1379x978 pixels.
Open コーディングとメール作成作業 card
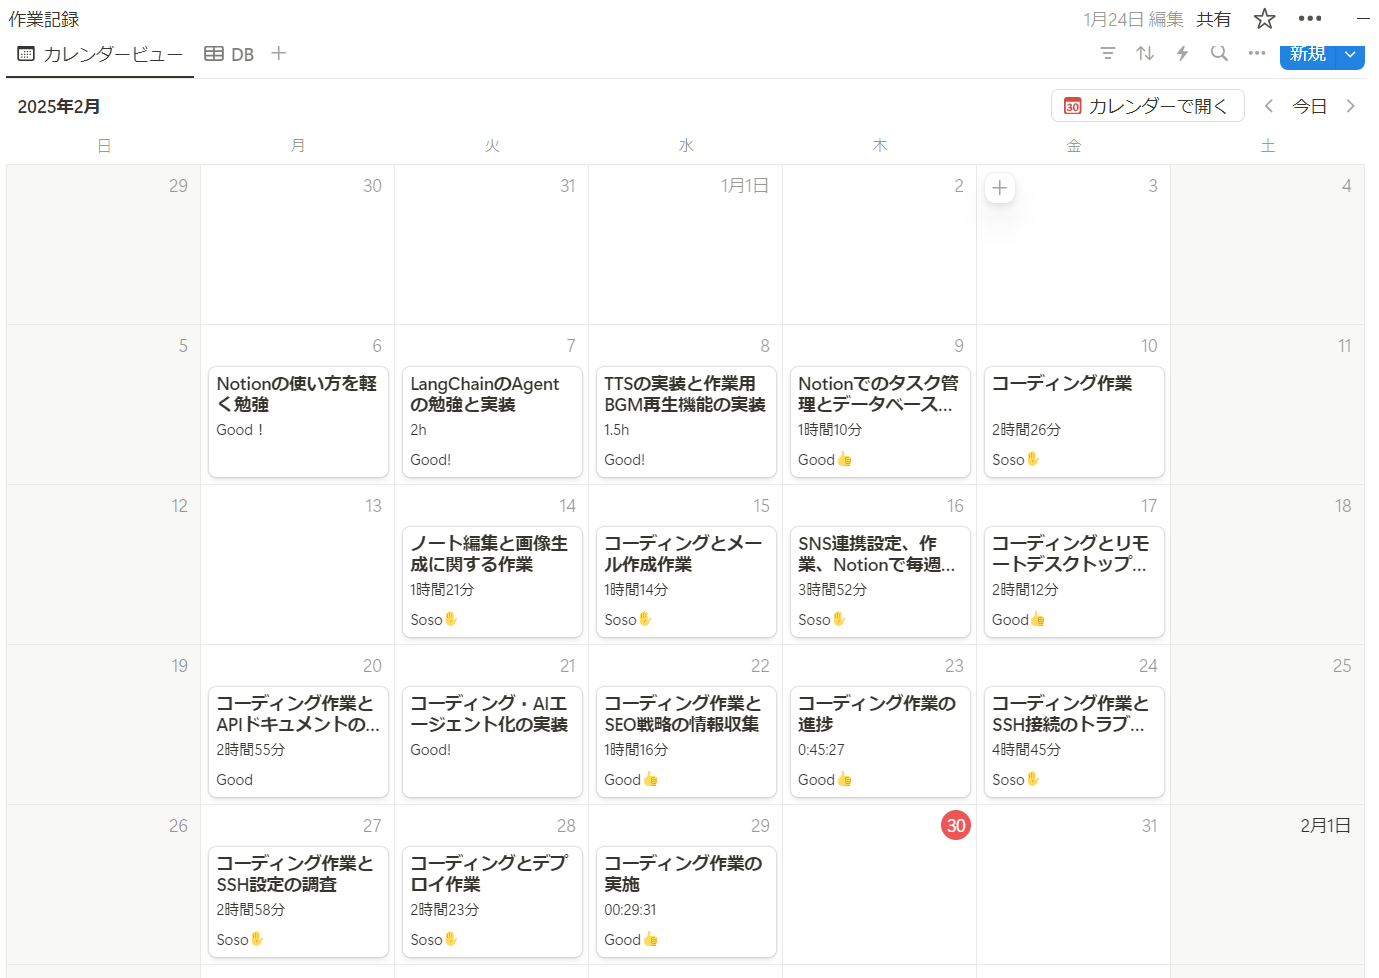[x=686, y=582]
